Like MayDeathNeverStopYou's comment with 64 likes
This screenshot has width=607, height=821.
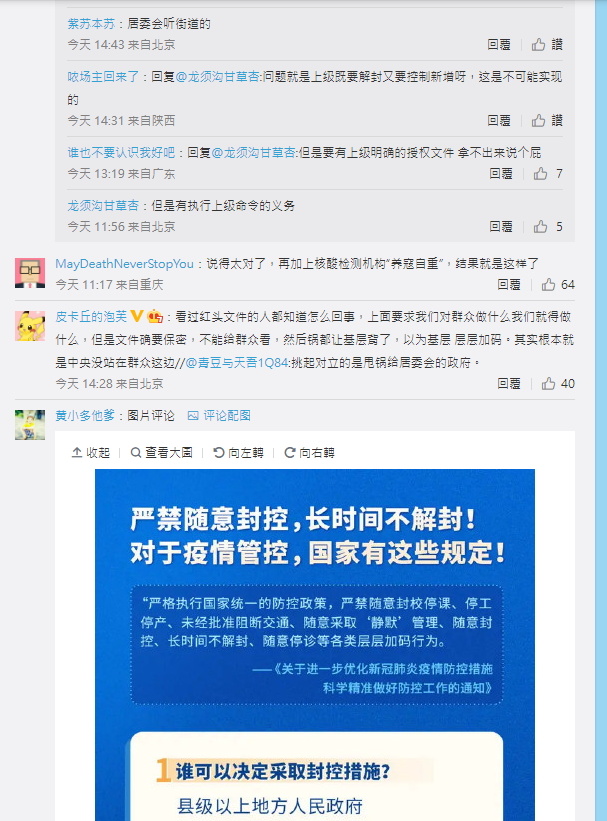coord(558,284)
